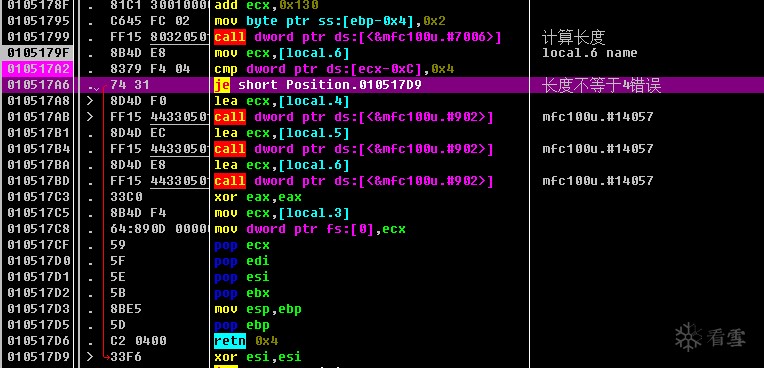Select address 0105179F
Screen dimensions: 764x368
(x=38, y=53)
